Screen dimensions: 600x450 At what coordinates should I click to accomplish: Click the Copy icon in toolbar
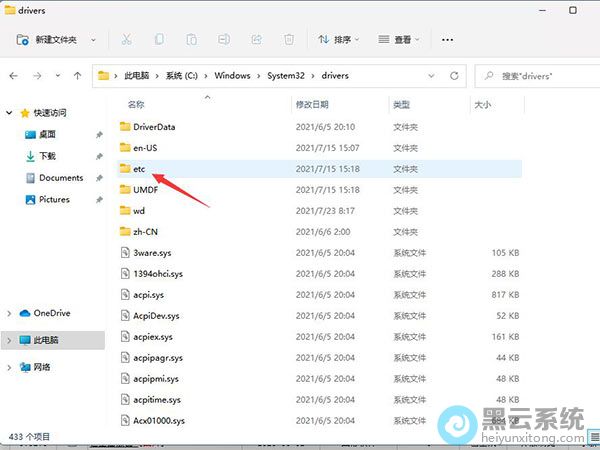(x=159, y=40)
